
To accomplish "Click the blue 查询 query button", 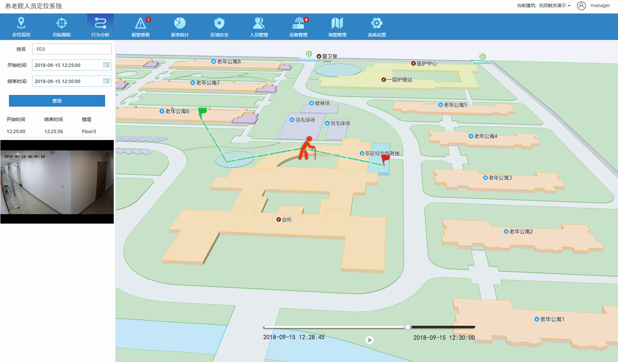I will pos(57,101).
